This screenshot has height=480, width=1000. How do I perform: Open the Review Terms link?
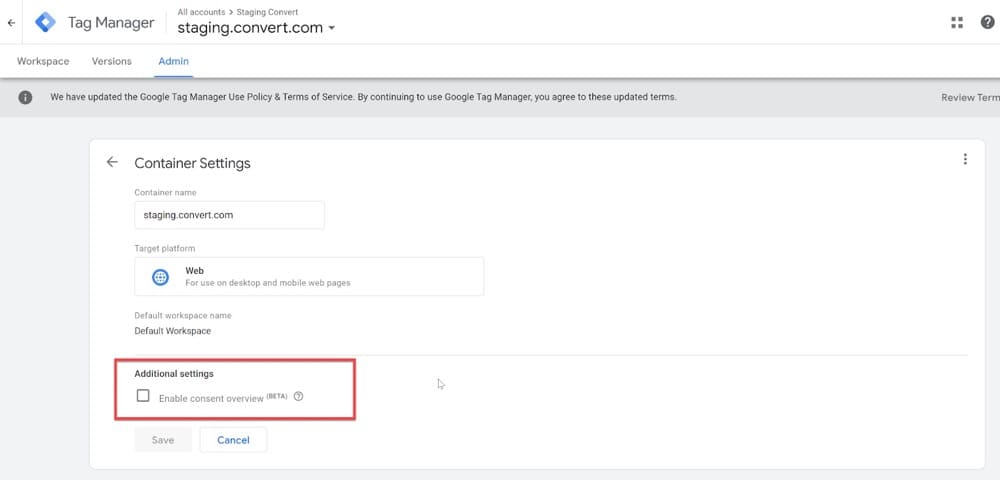(970, 98)
